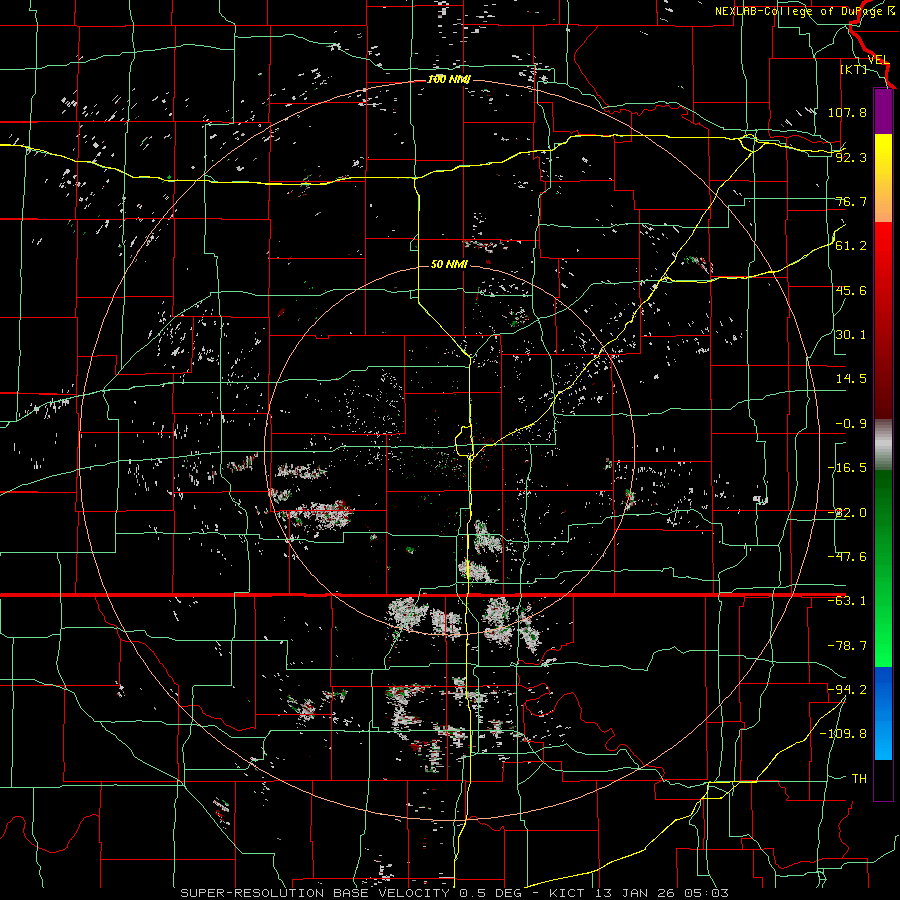The image size is (900, 900).
Task: Select the 76.7 scale value
Action: pos(851,201)
